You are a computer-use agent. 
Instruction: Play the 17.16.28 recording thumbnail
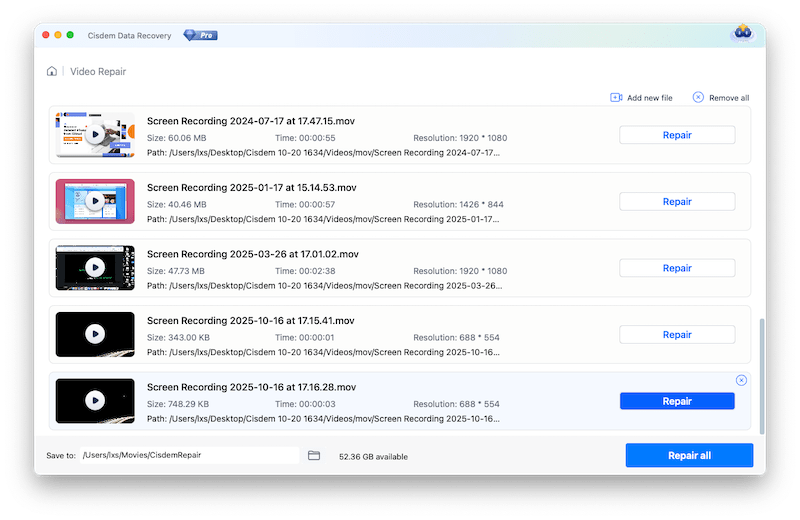point(95,400)
